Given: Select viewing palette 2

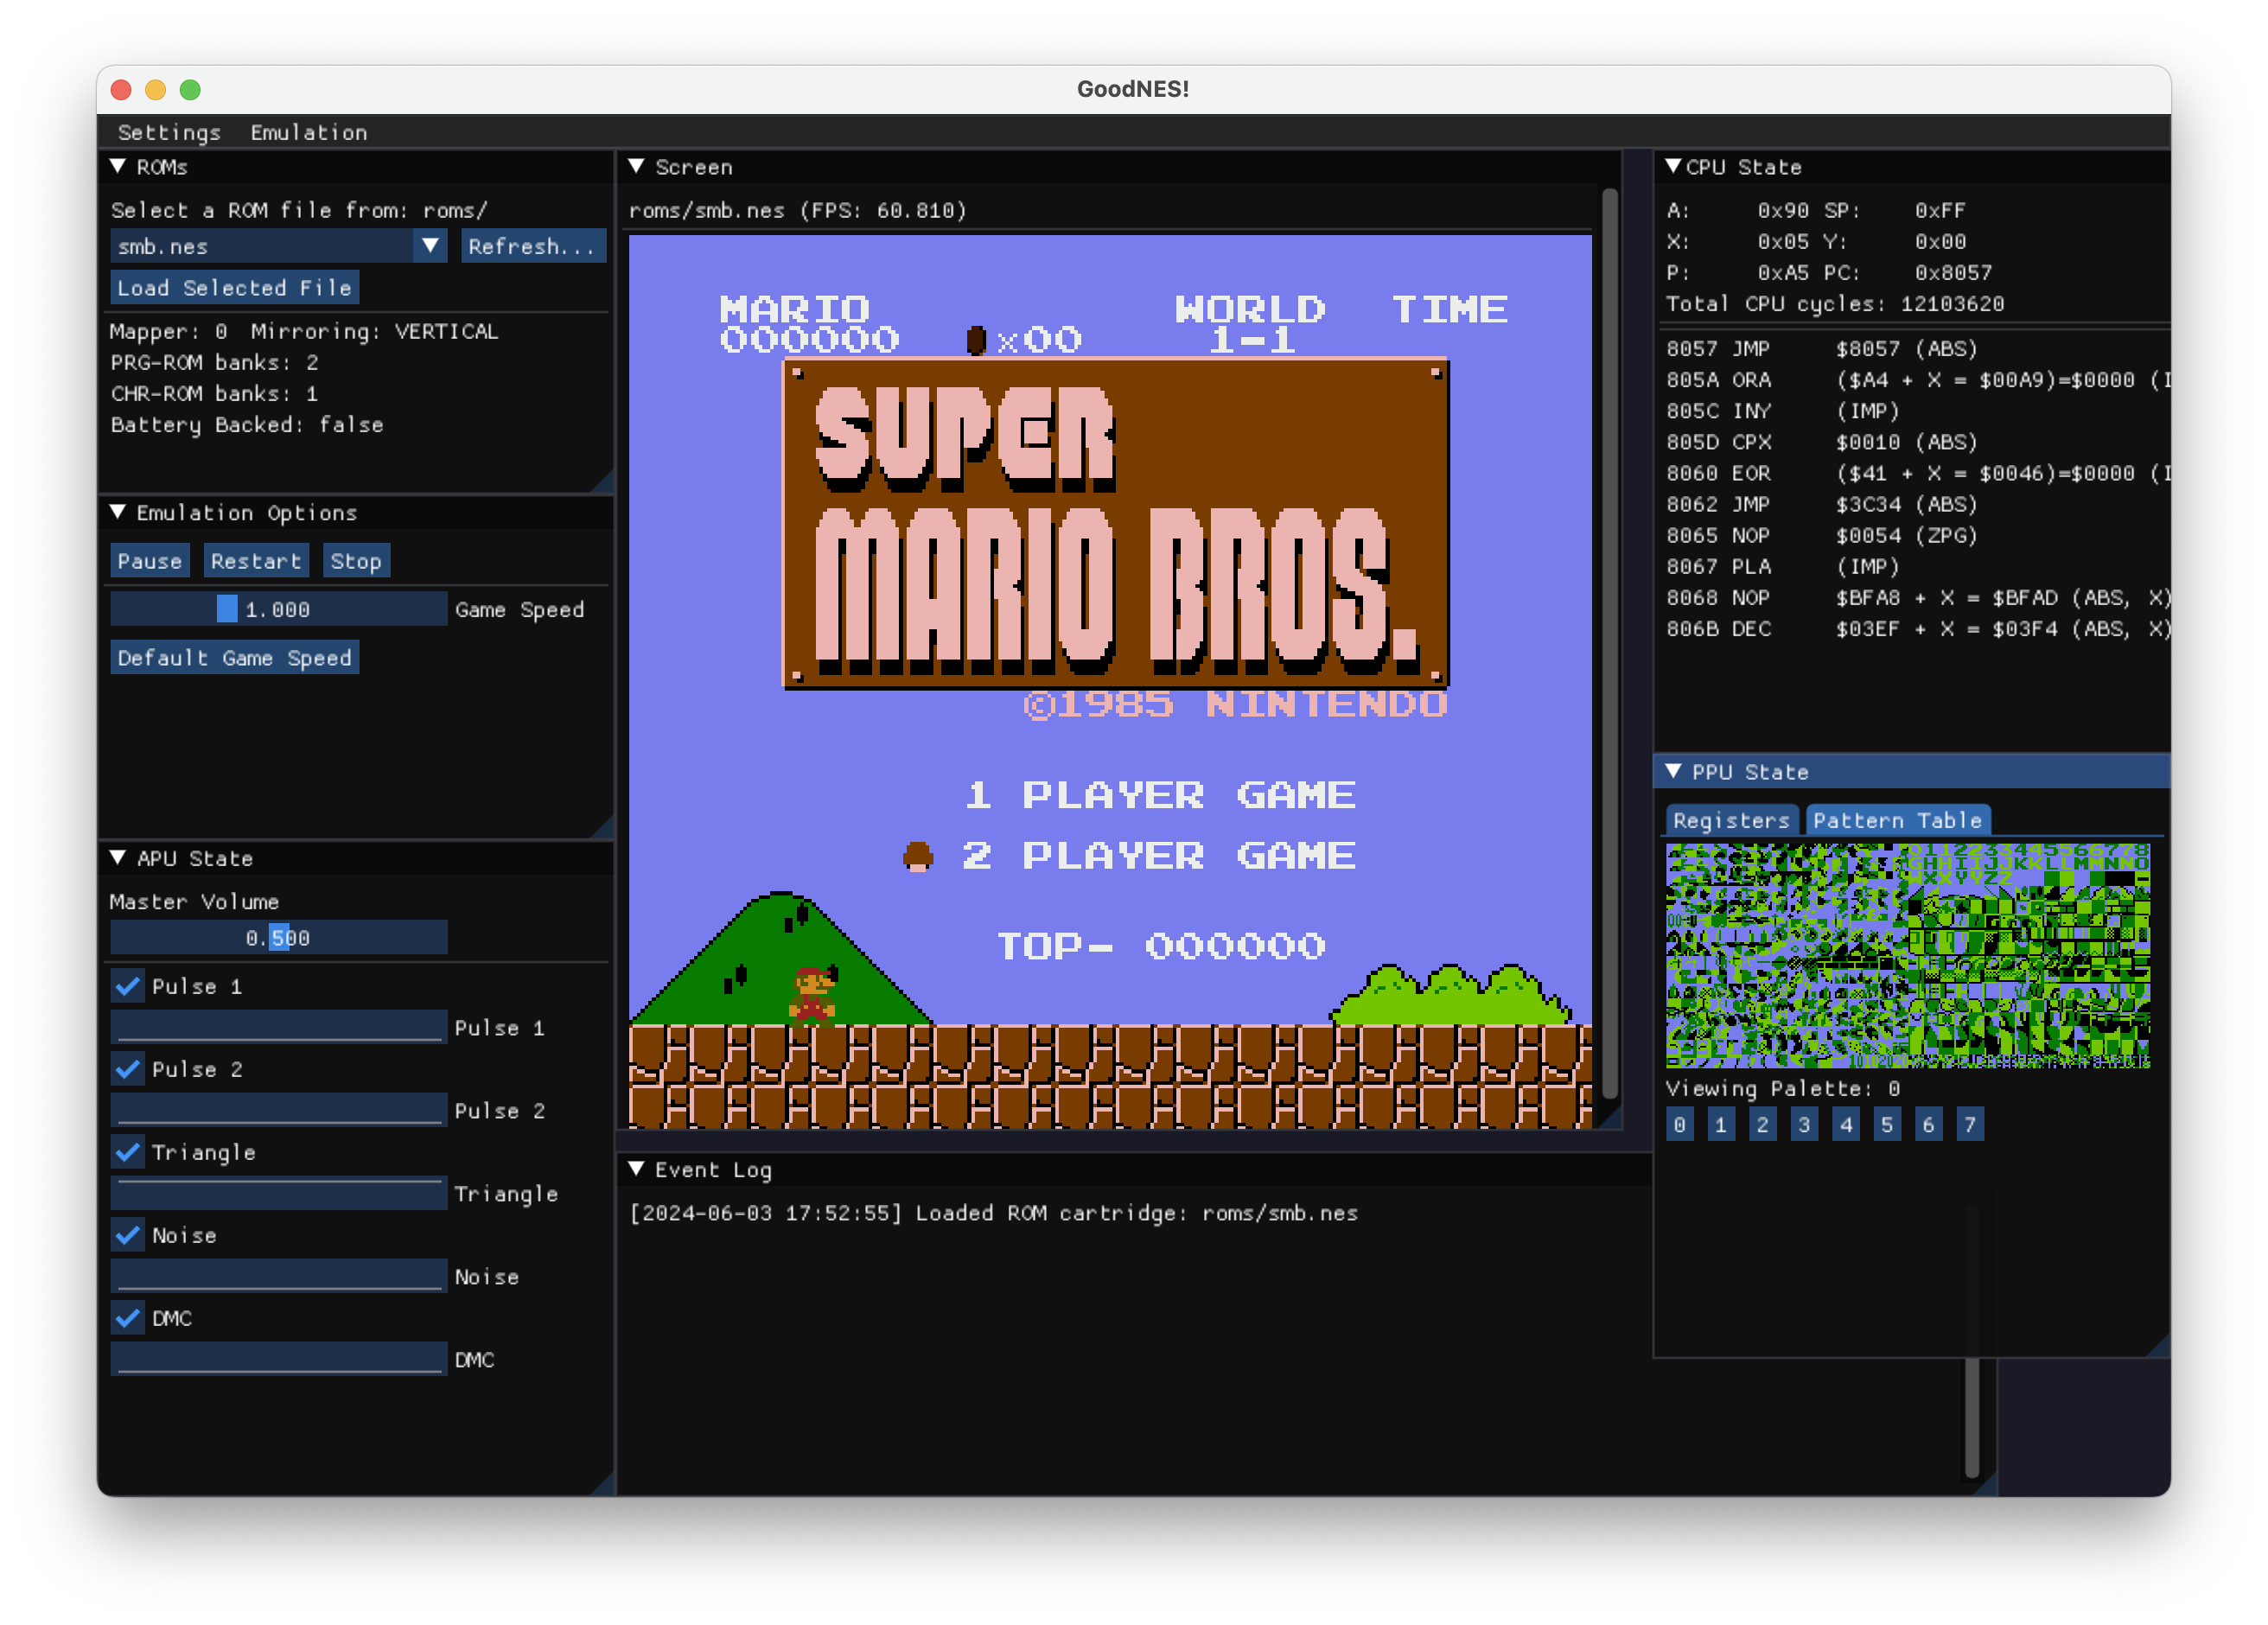Looking at the screenshot, I should click(1763, 1124).
